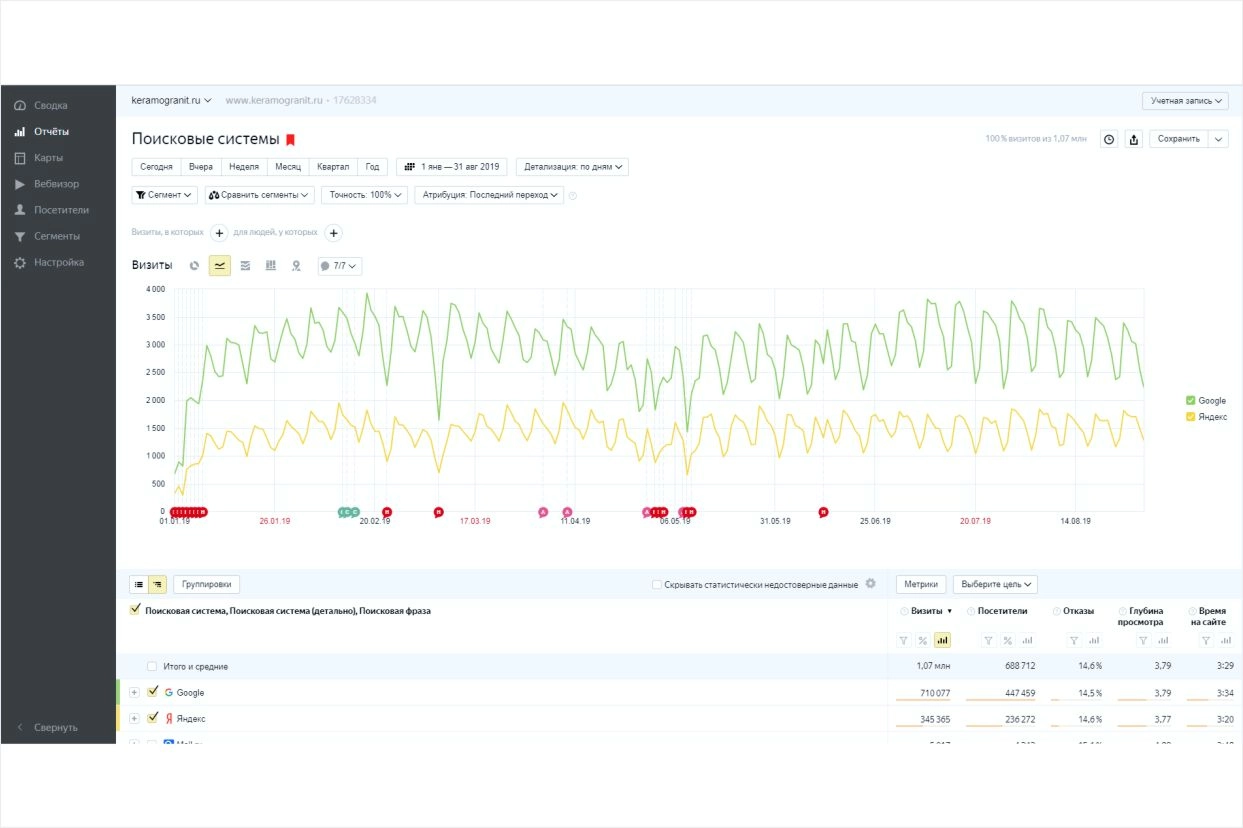The image size is (1243, 828).
Task: Open 'Атрибуция: Последний переход' dropdown
Action: pos(489,195)
